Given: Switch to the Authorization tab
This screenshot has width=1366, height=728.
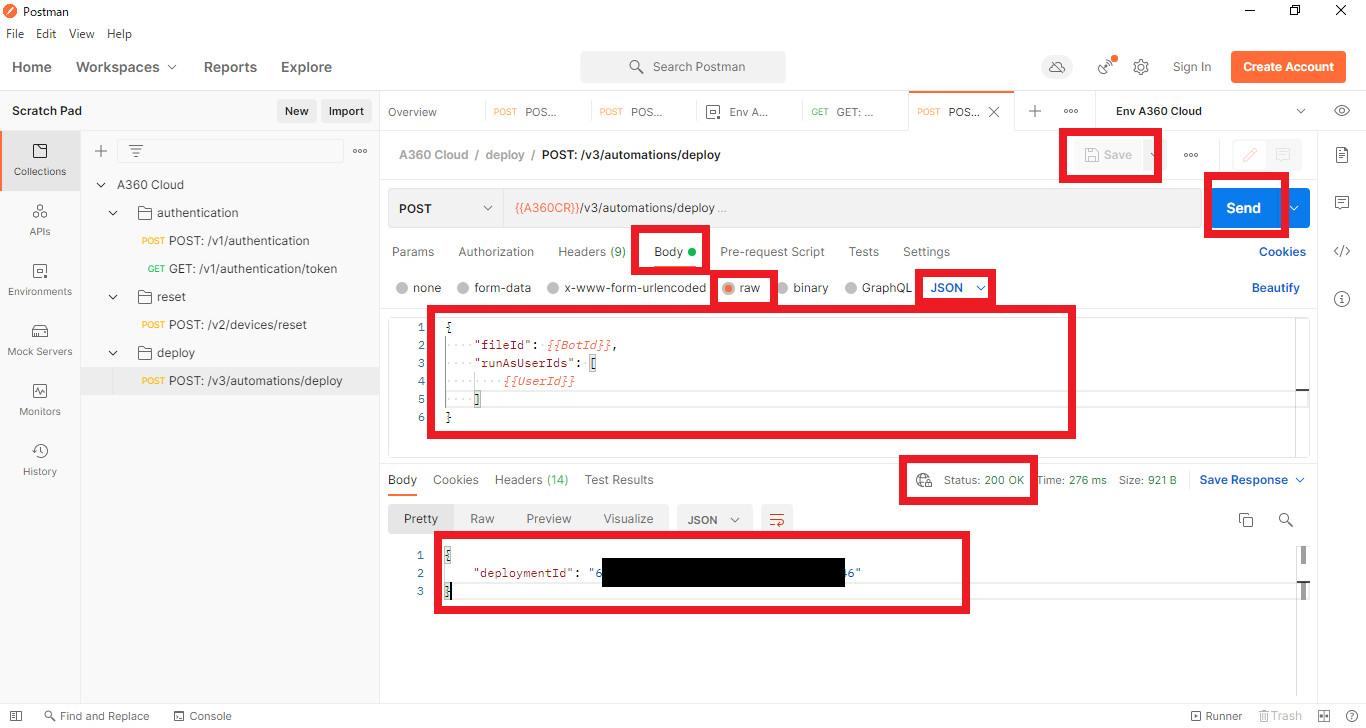Looking at the screenshot, I should [496, 252].
